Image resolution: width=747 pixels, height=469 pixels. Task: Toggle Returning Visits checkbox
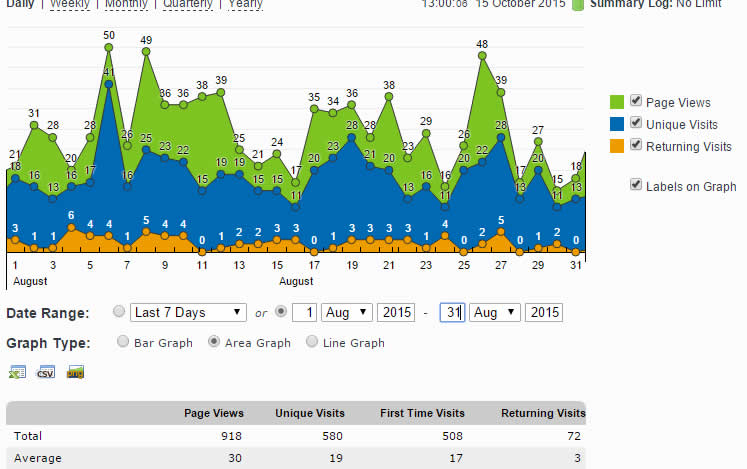(x=636, y=144)
